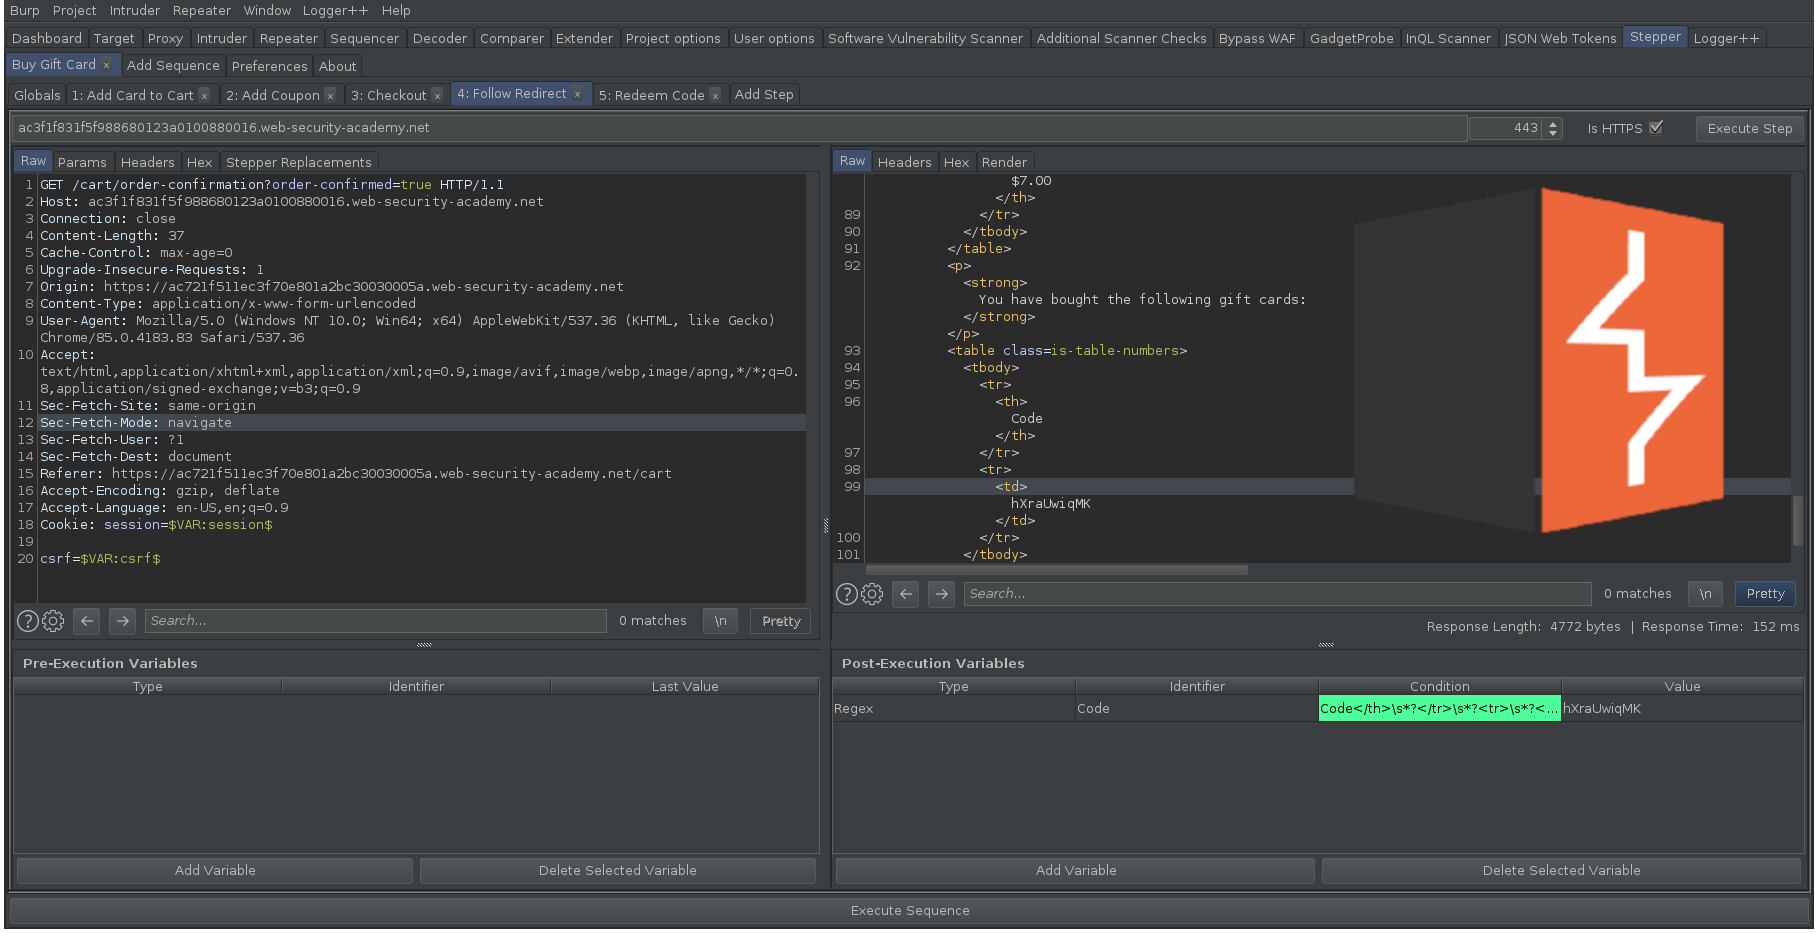Click the help icon in the response editor
This screenshot has width=1815, height=933.
click(846, 593)
